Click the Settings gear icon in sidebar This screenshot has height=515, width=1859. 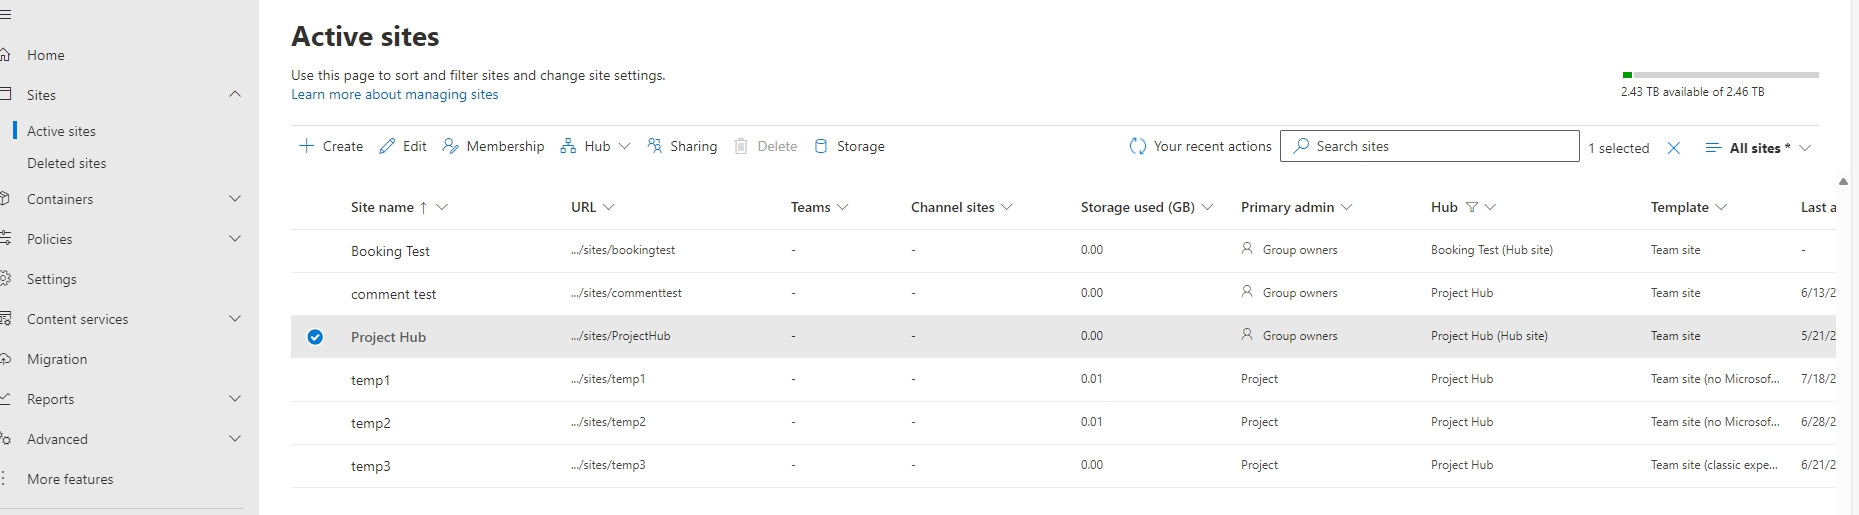[5, 279]
